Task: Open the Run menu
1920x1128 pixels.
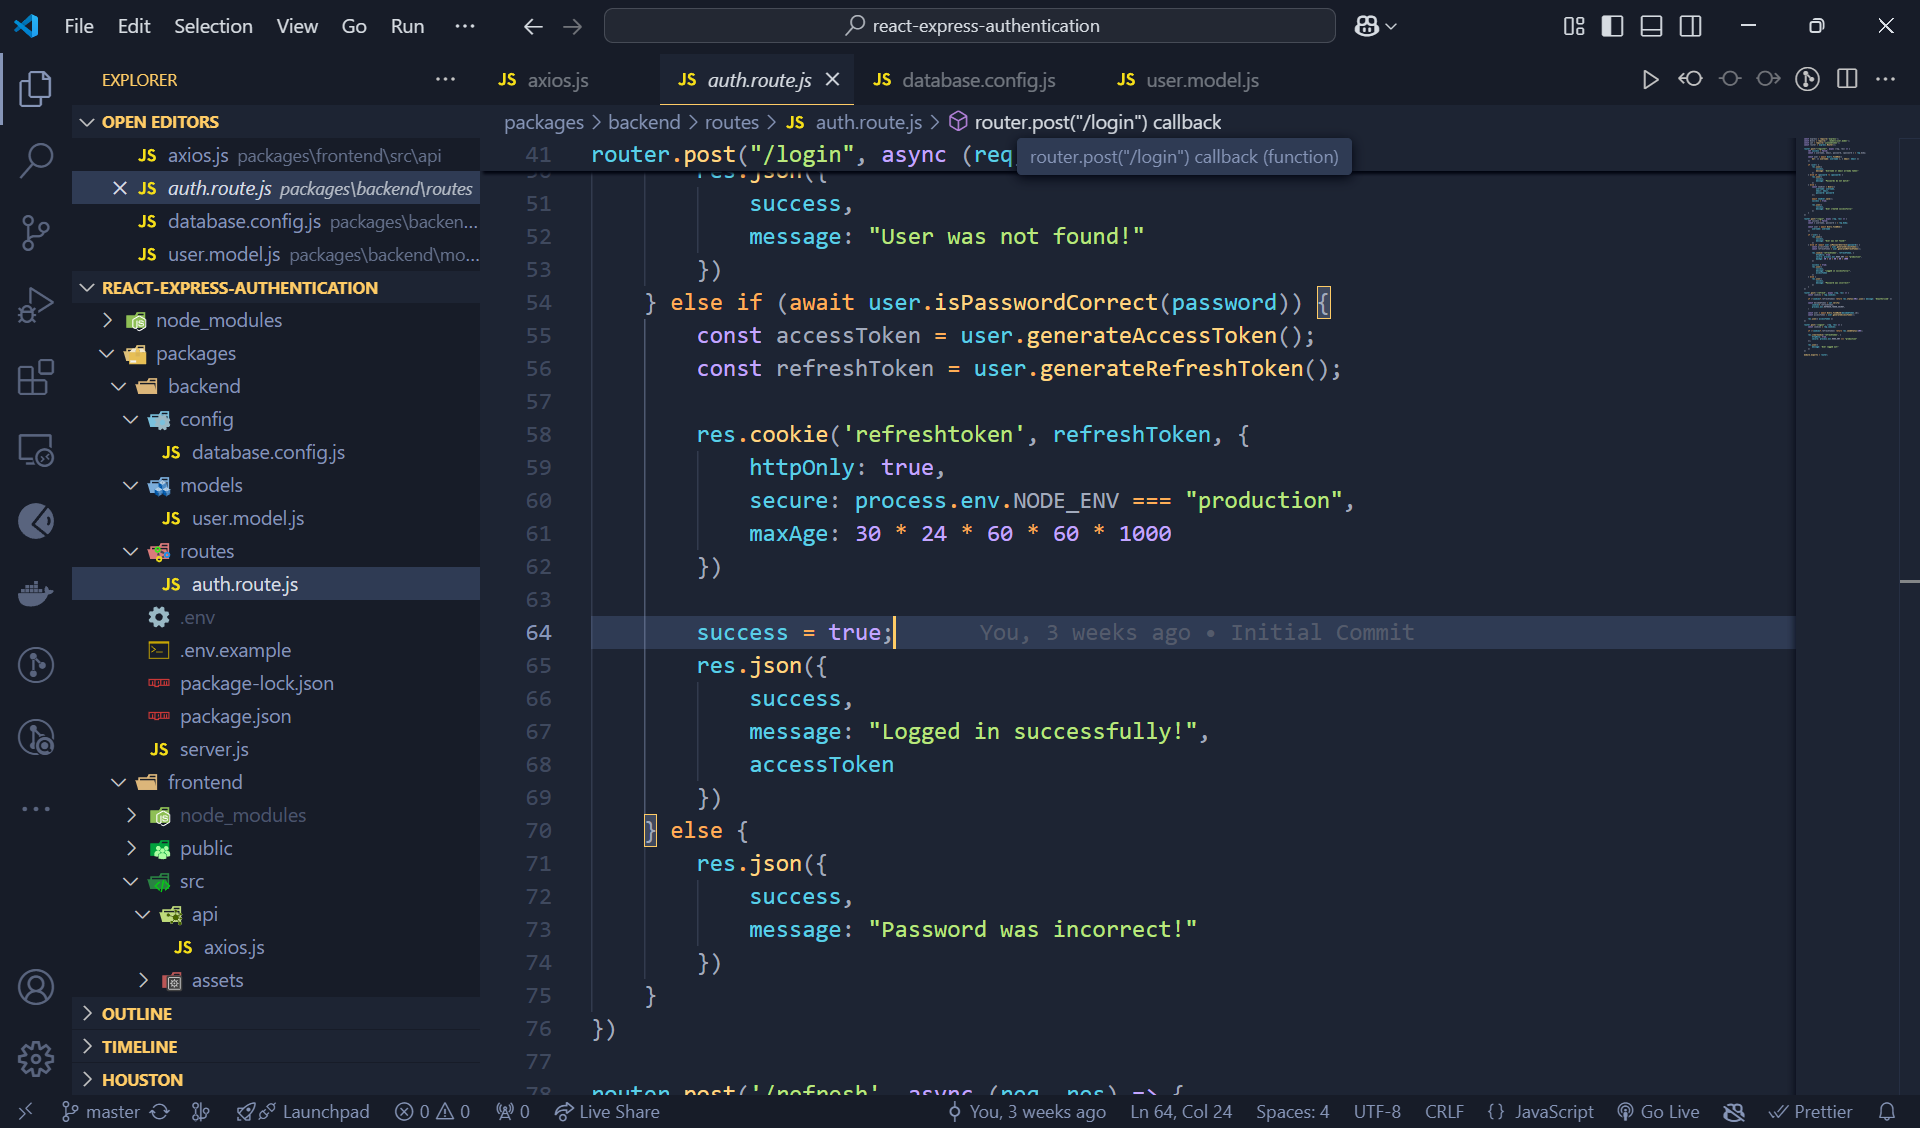Action: [407, 26]
